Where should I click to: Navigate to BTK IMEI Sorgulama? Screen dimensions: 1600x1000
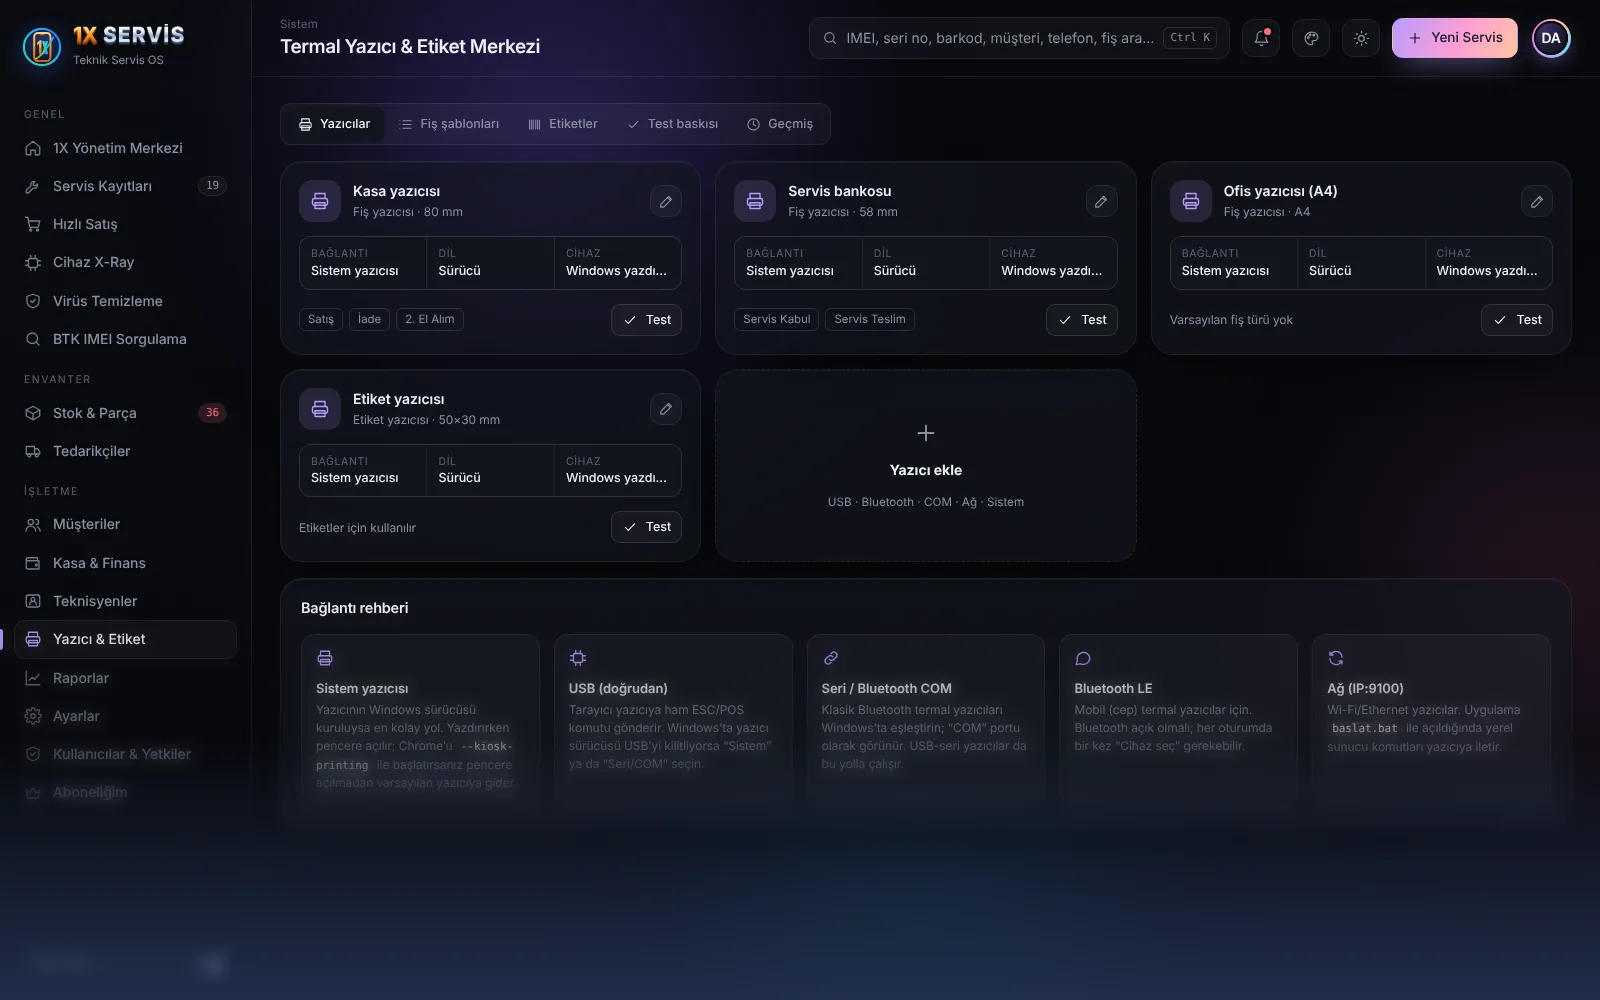[x=125, y=339]
